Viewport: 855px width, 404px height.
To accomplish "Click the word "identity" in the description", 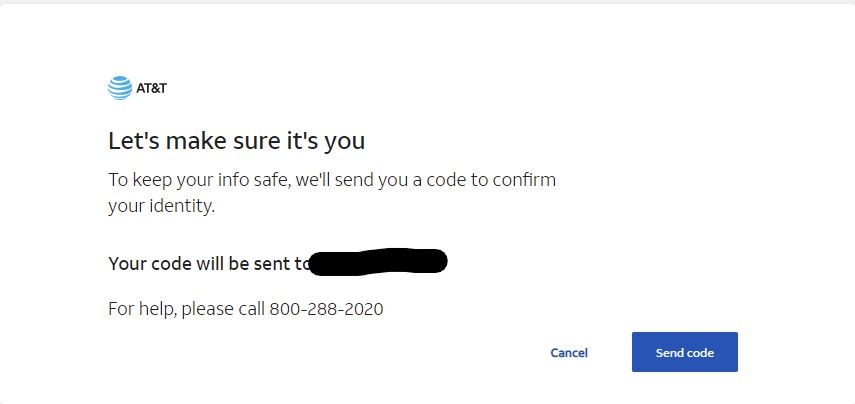I will click(180, 207).
